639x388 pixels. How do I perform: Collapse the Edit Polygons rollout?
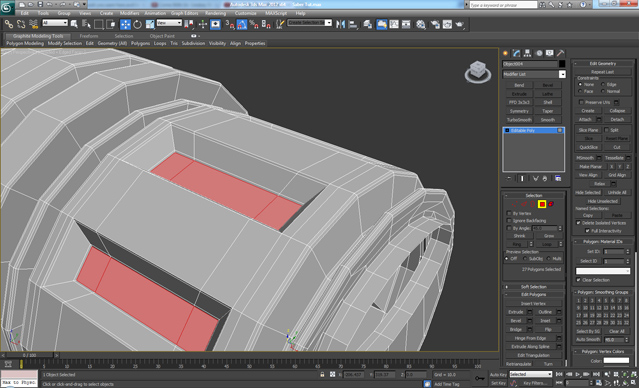[533, 294]
